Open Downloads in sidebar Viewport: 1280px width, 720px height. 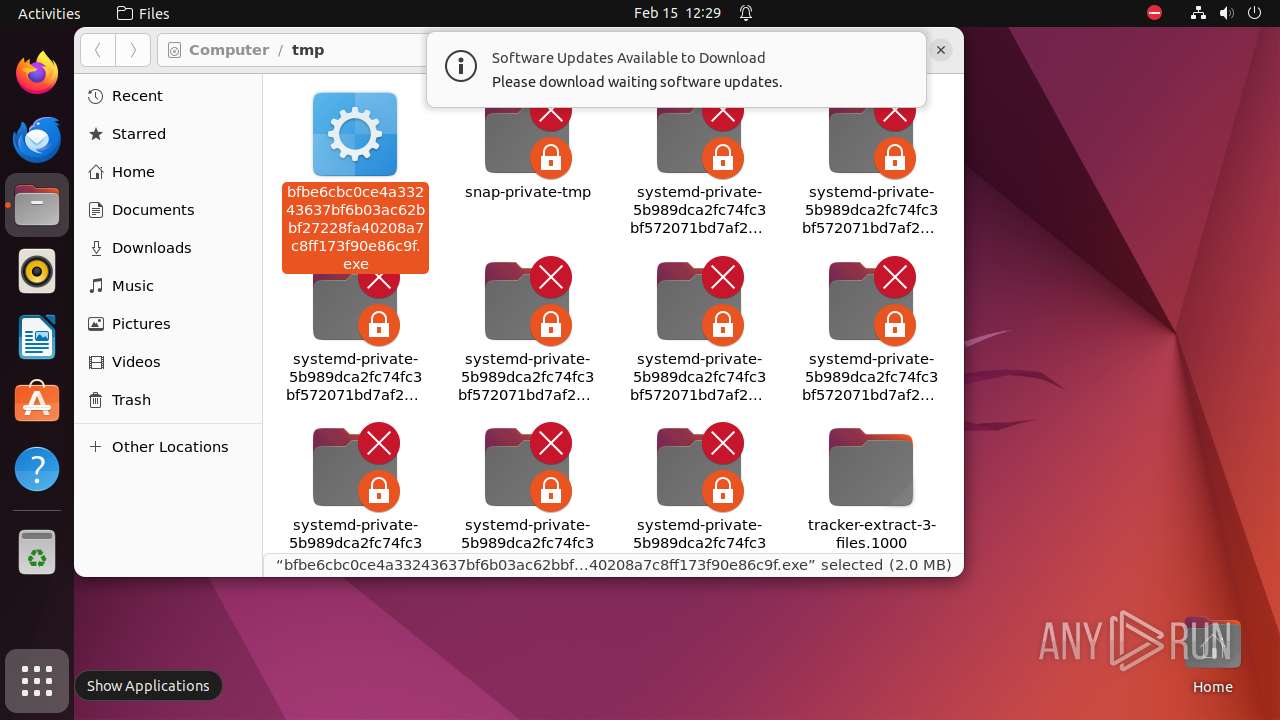coord(168,248)
